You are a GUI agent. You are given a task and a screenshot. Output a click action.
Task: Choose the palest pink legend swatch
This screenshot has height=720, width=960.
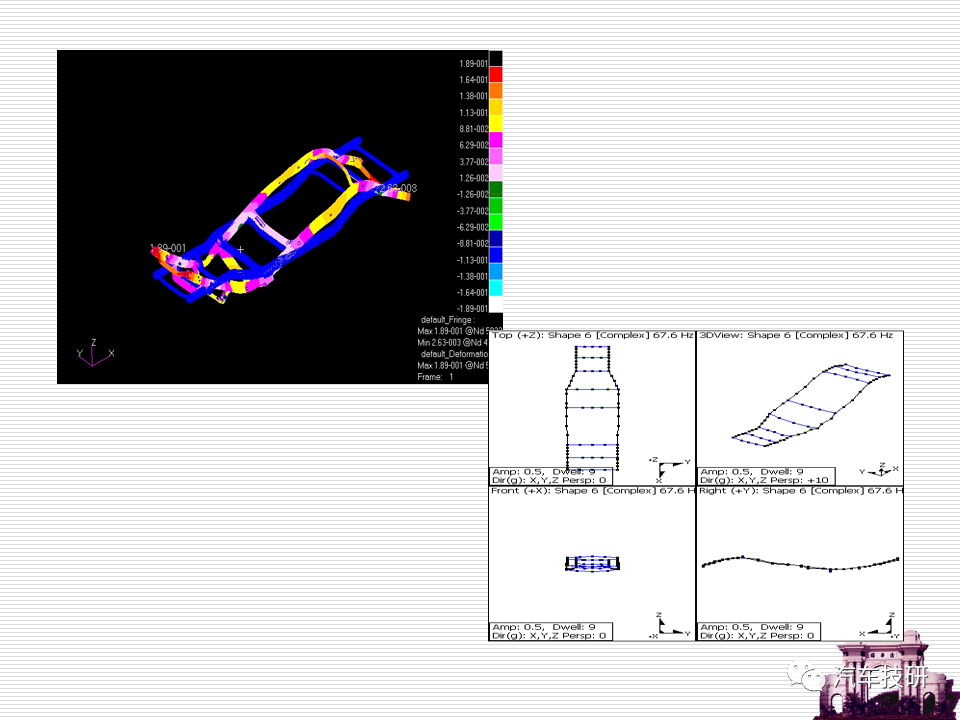pyautogui.click(x=496, y=173)
